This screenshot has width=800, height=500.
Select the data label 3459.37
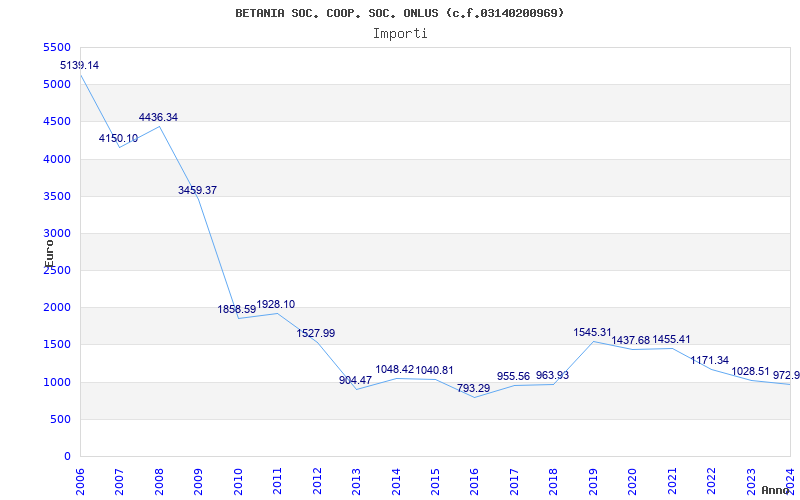point(197,190)
